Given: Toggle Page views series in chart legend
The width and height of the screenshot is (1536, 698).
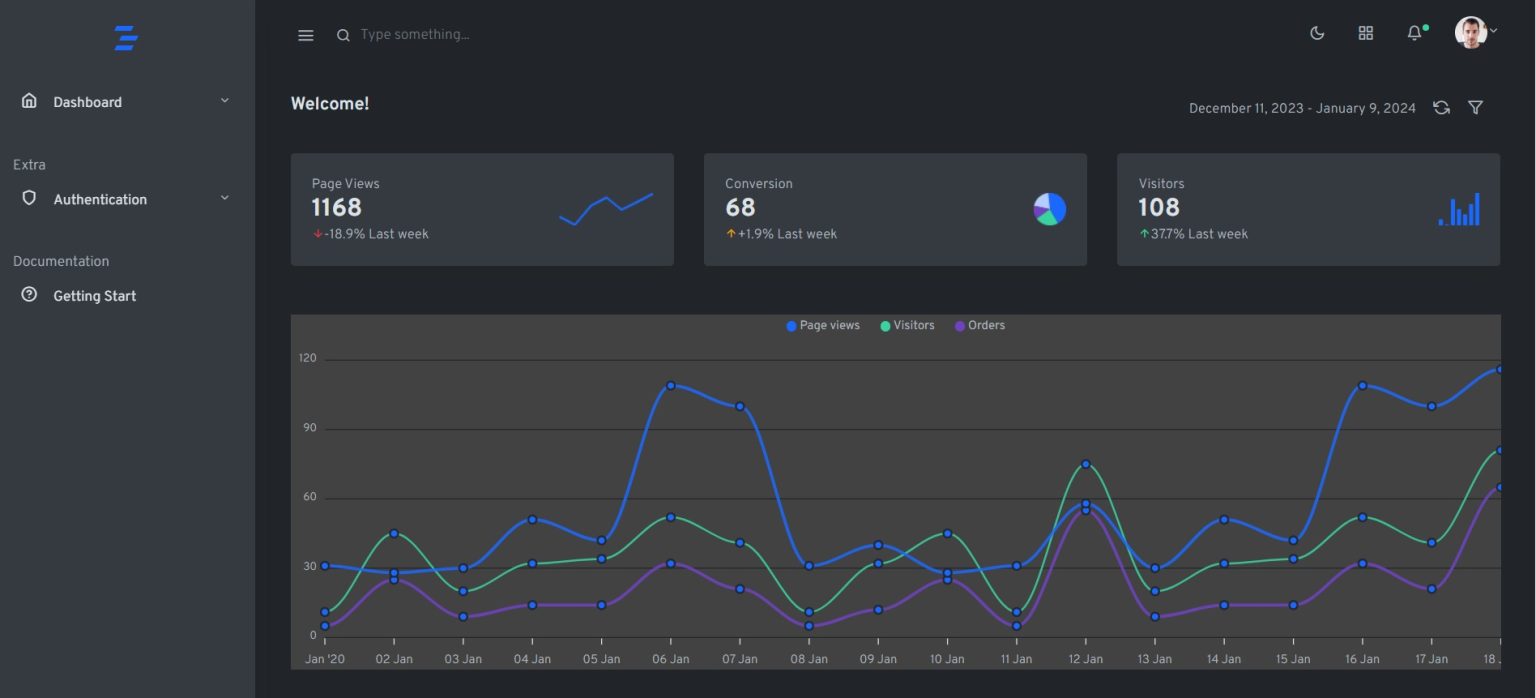Looking at the screenshot, I should pos(823,325).
